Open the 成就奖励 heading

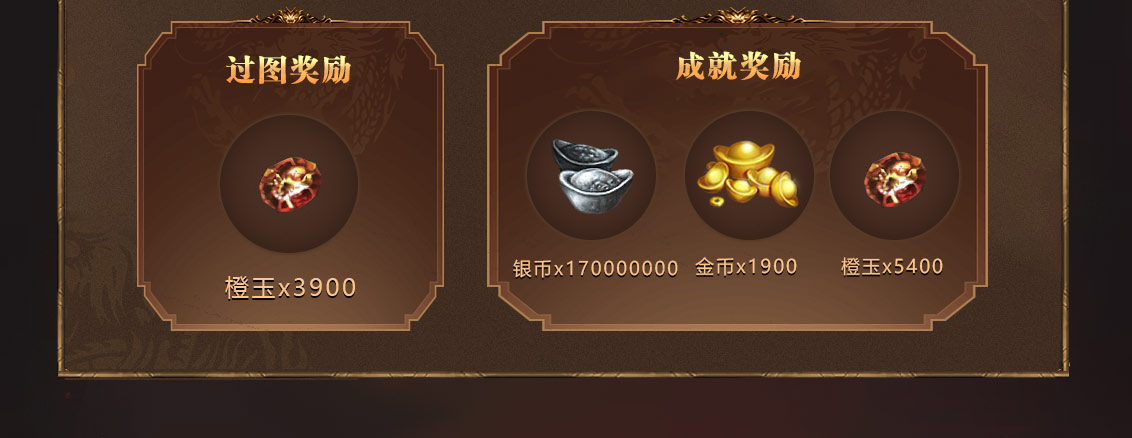pos(738,67)
